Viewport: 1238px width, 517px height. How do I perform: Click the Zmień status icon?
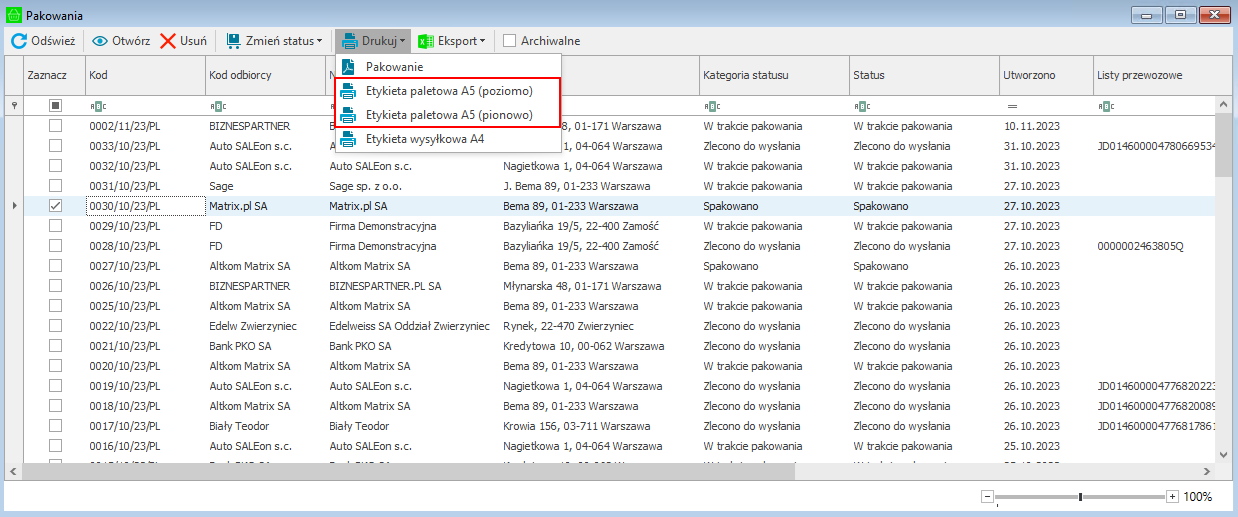pos(233,41)
